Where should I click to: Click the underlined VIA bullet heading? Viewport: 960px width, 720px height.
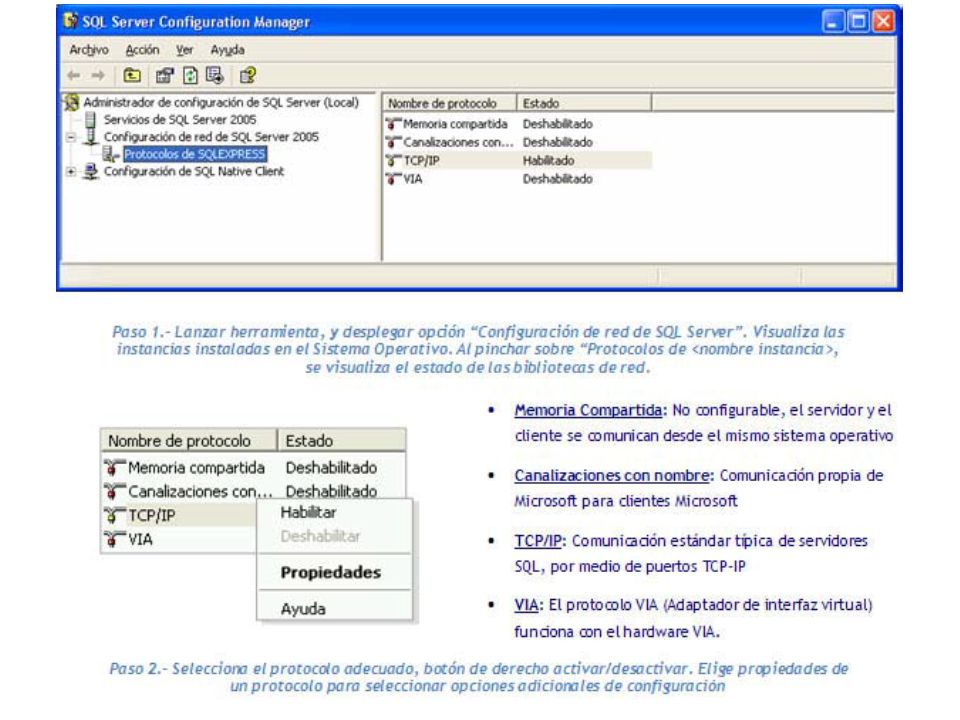point(526,606)
